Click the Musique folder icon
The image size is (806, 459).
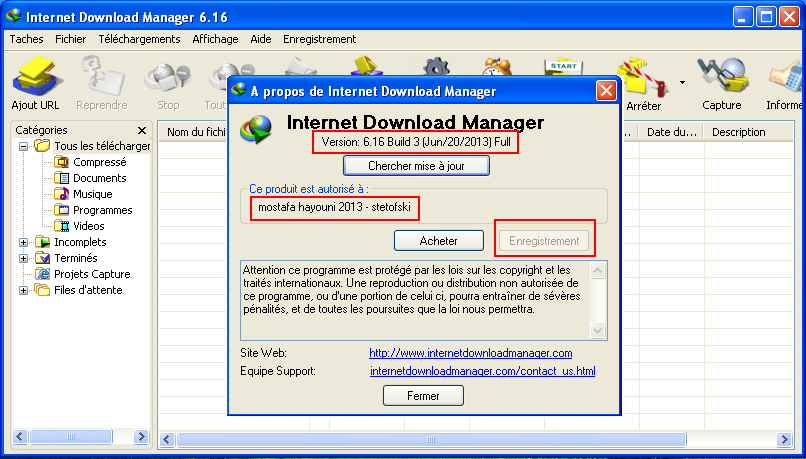pos(62,194)
